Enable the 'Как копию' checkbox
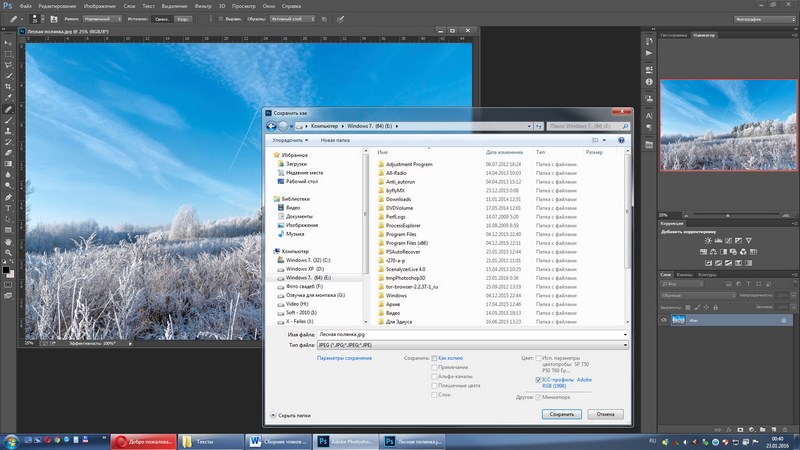 (434, 358)
